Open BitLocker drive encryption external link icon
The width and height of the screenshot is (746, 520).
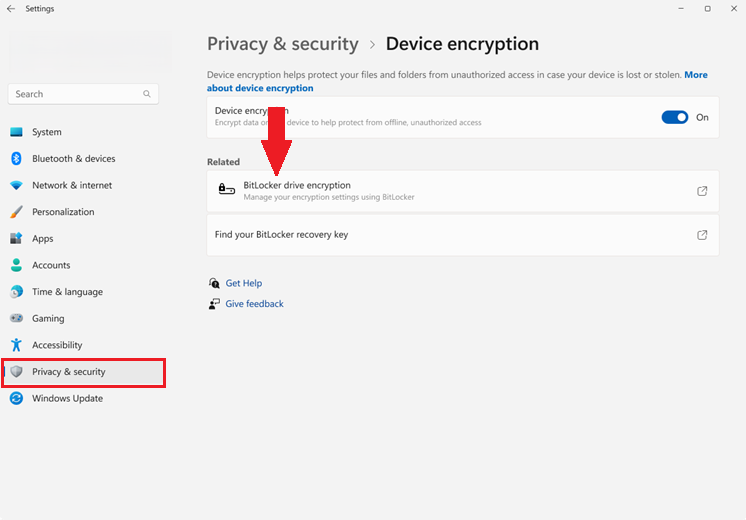pyautogui.click(x=702, y=191)
